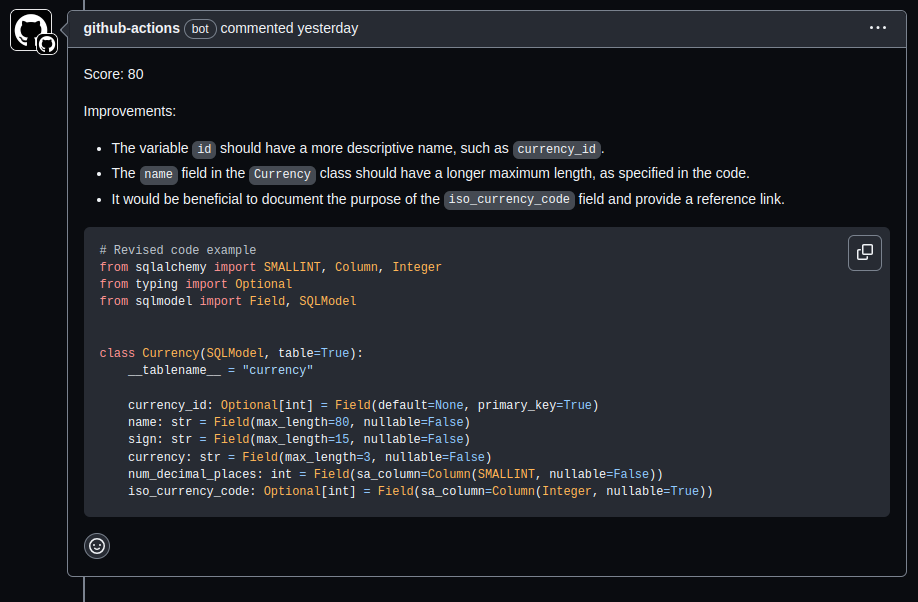918x602 pixels.
Task: Open the github-actions author profile link
Action: (131, 28)
